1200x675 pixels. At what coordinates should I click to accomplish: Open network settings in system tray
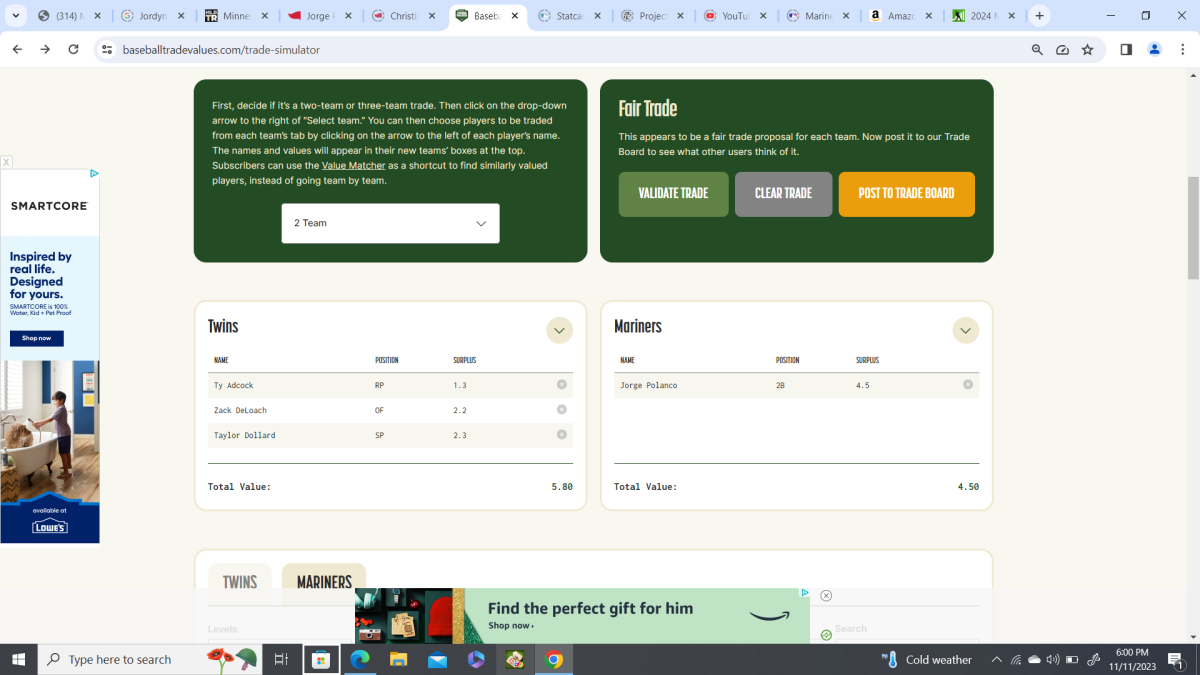click(x=1015, y=659)
